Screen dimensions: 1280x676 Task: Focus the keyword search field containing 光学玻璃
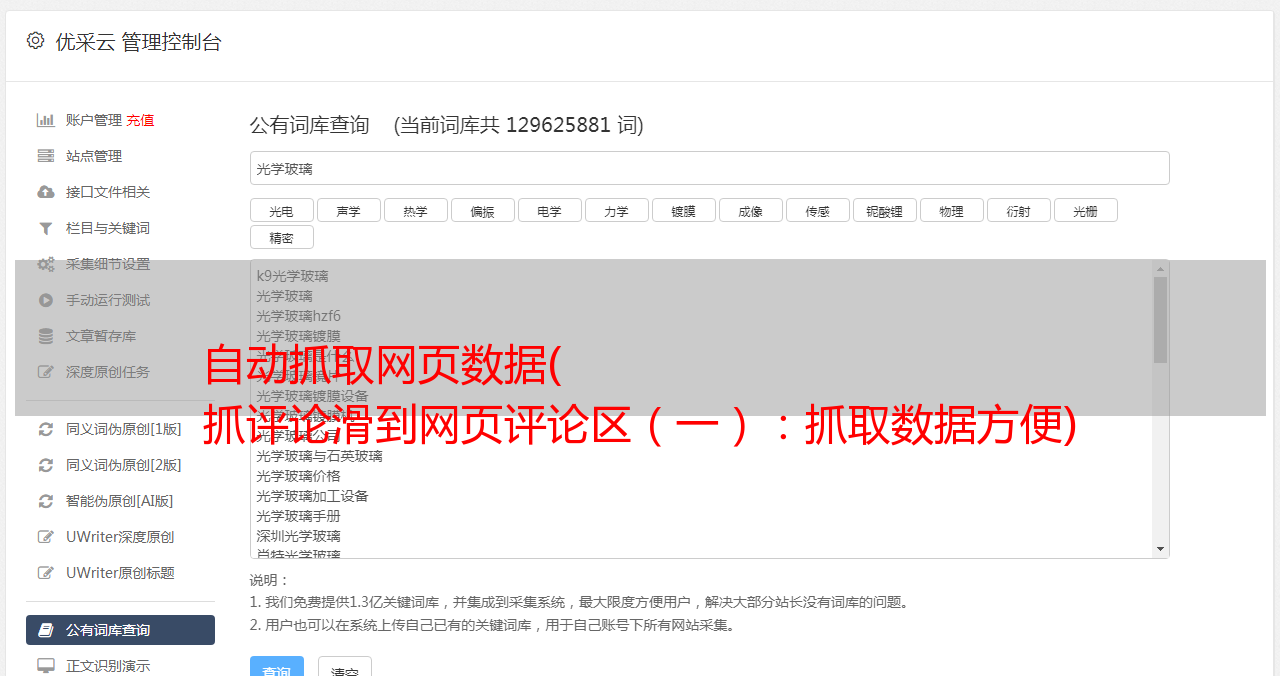pos(710,168)
